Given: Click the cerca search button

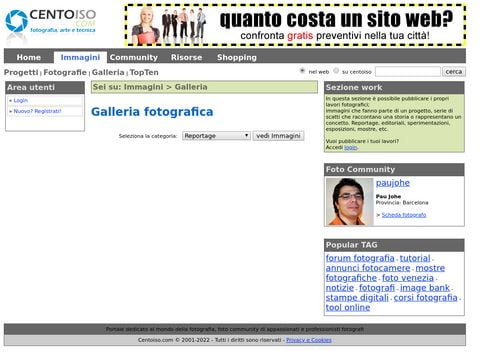Looking at the screenshot, I should tap(454, 71).
